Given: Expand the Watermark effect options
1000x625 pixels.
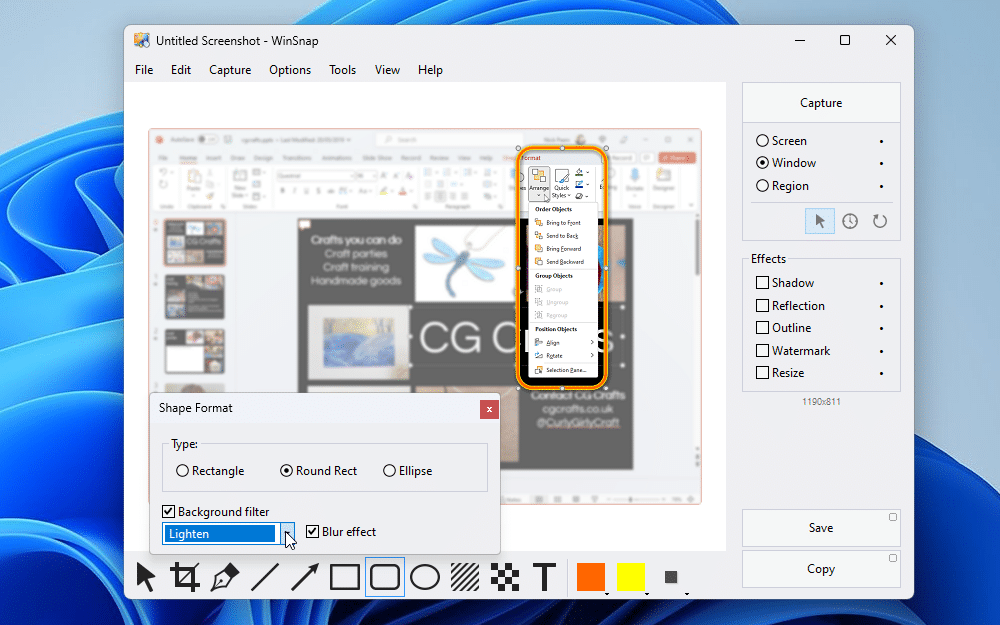Looking at the screenshot, I should pos(881,350).
